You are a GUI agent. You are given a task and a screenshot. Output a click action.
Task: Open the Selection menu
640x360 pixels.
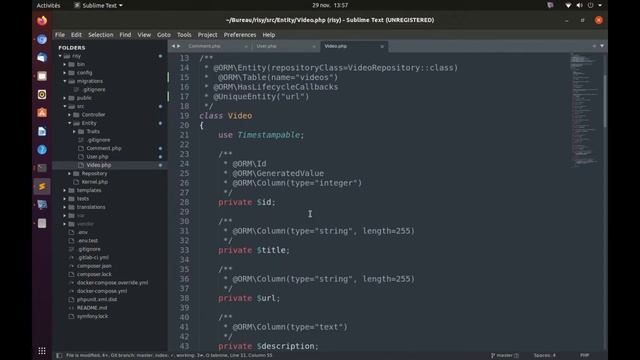coord(100,35)
